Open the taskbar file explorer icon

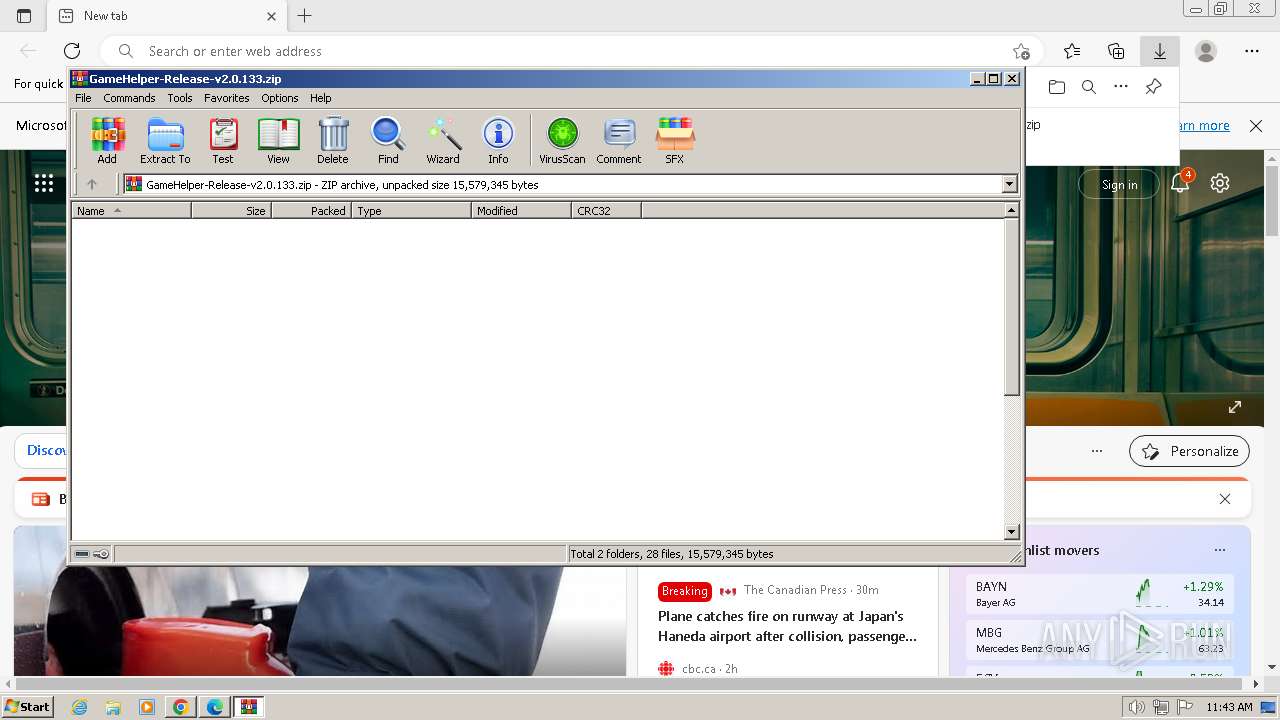click(113, 707)
